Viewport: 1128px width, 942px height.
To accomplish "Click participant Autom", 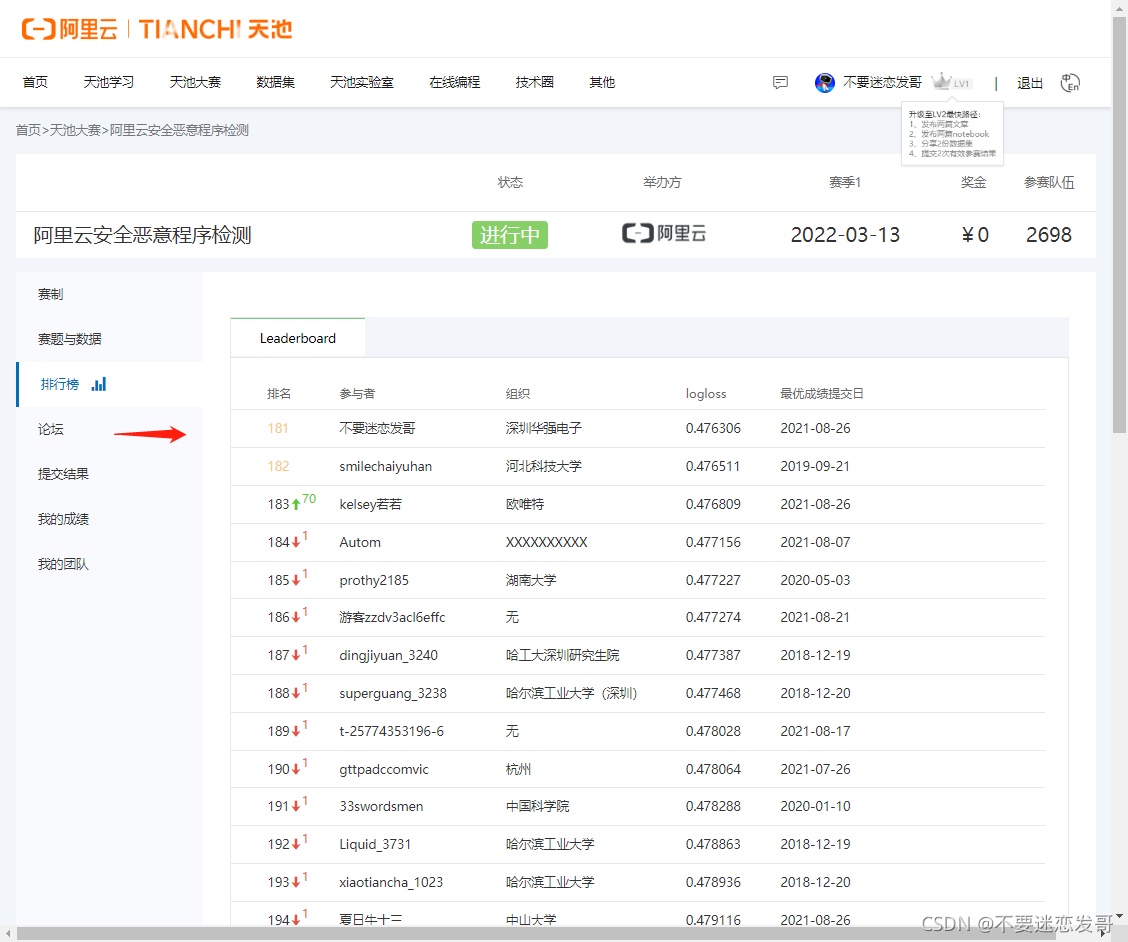I will point(360,543).
